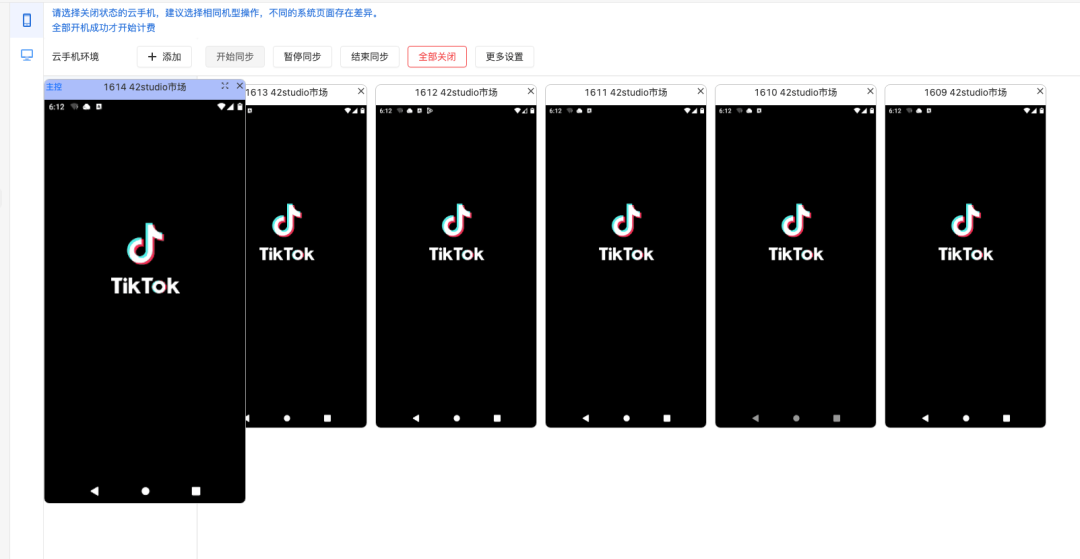Image resolution: width=1080 pixels, height=559 pixels.
Task: Open the desktop monitor sidebar icon
Action: coord(27,55)
